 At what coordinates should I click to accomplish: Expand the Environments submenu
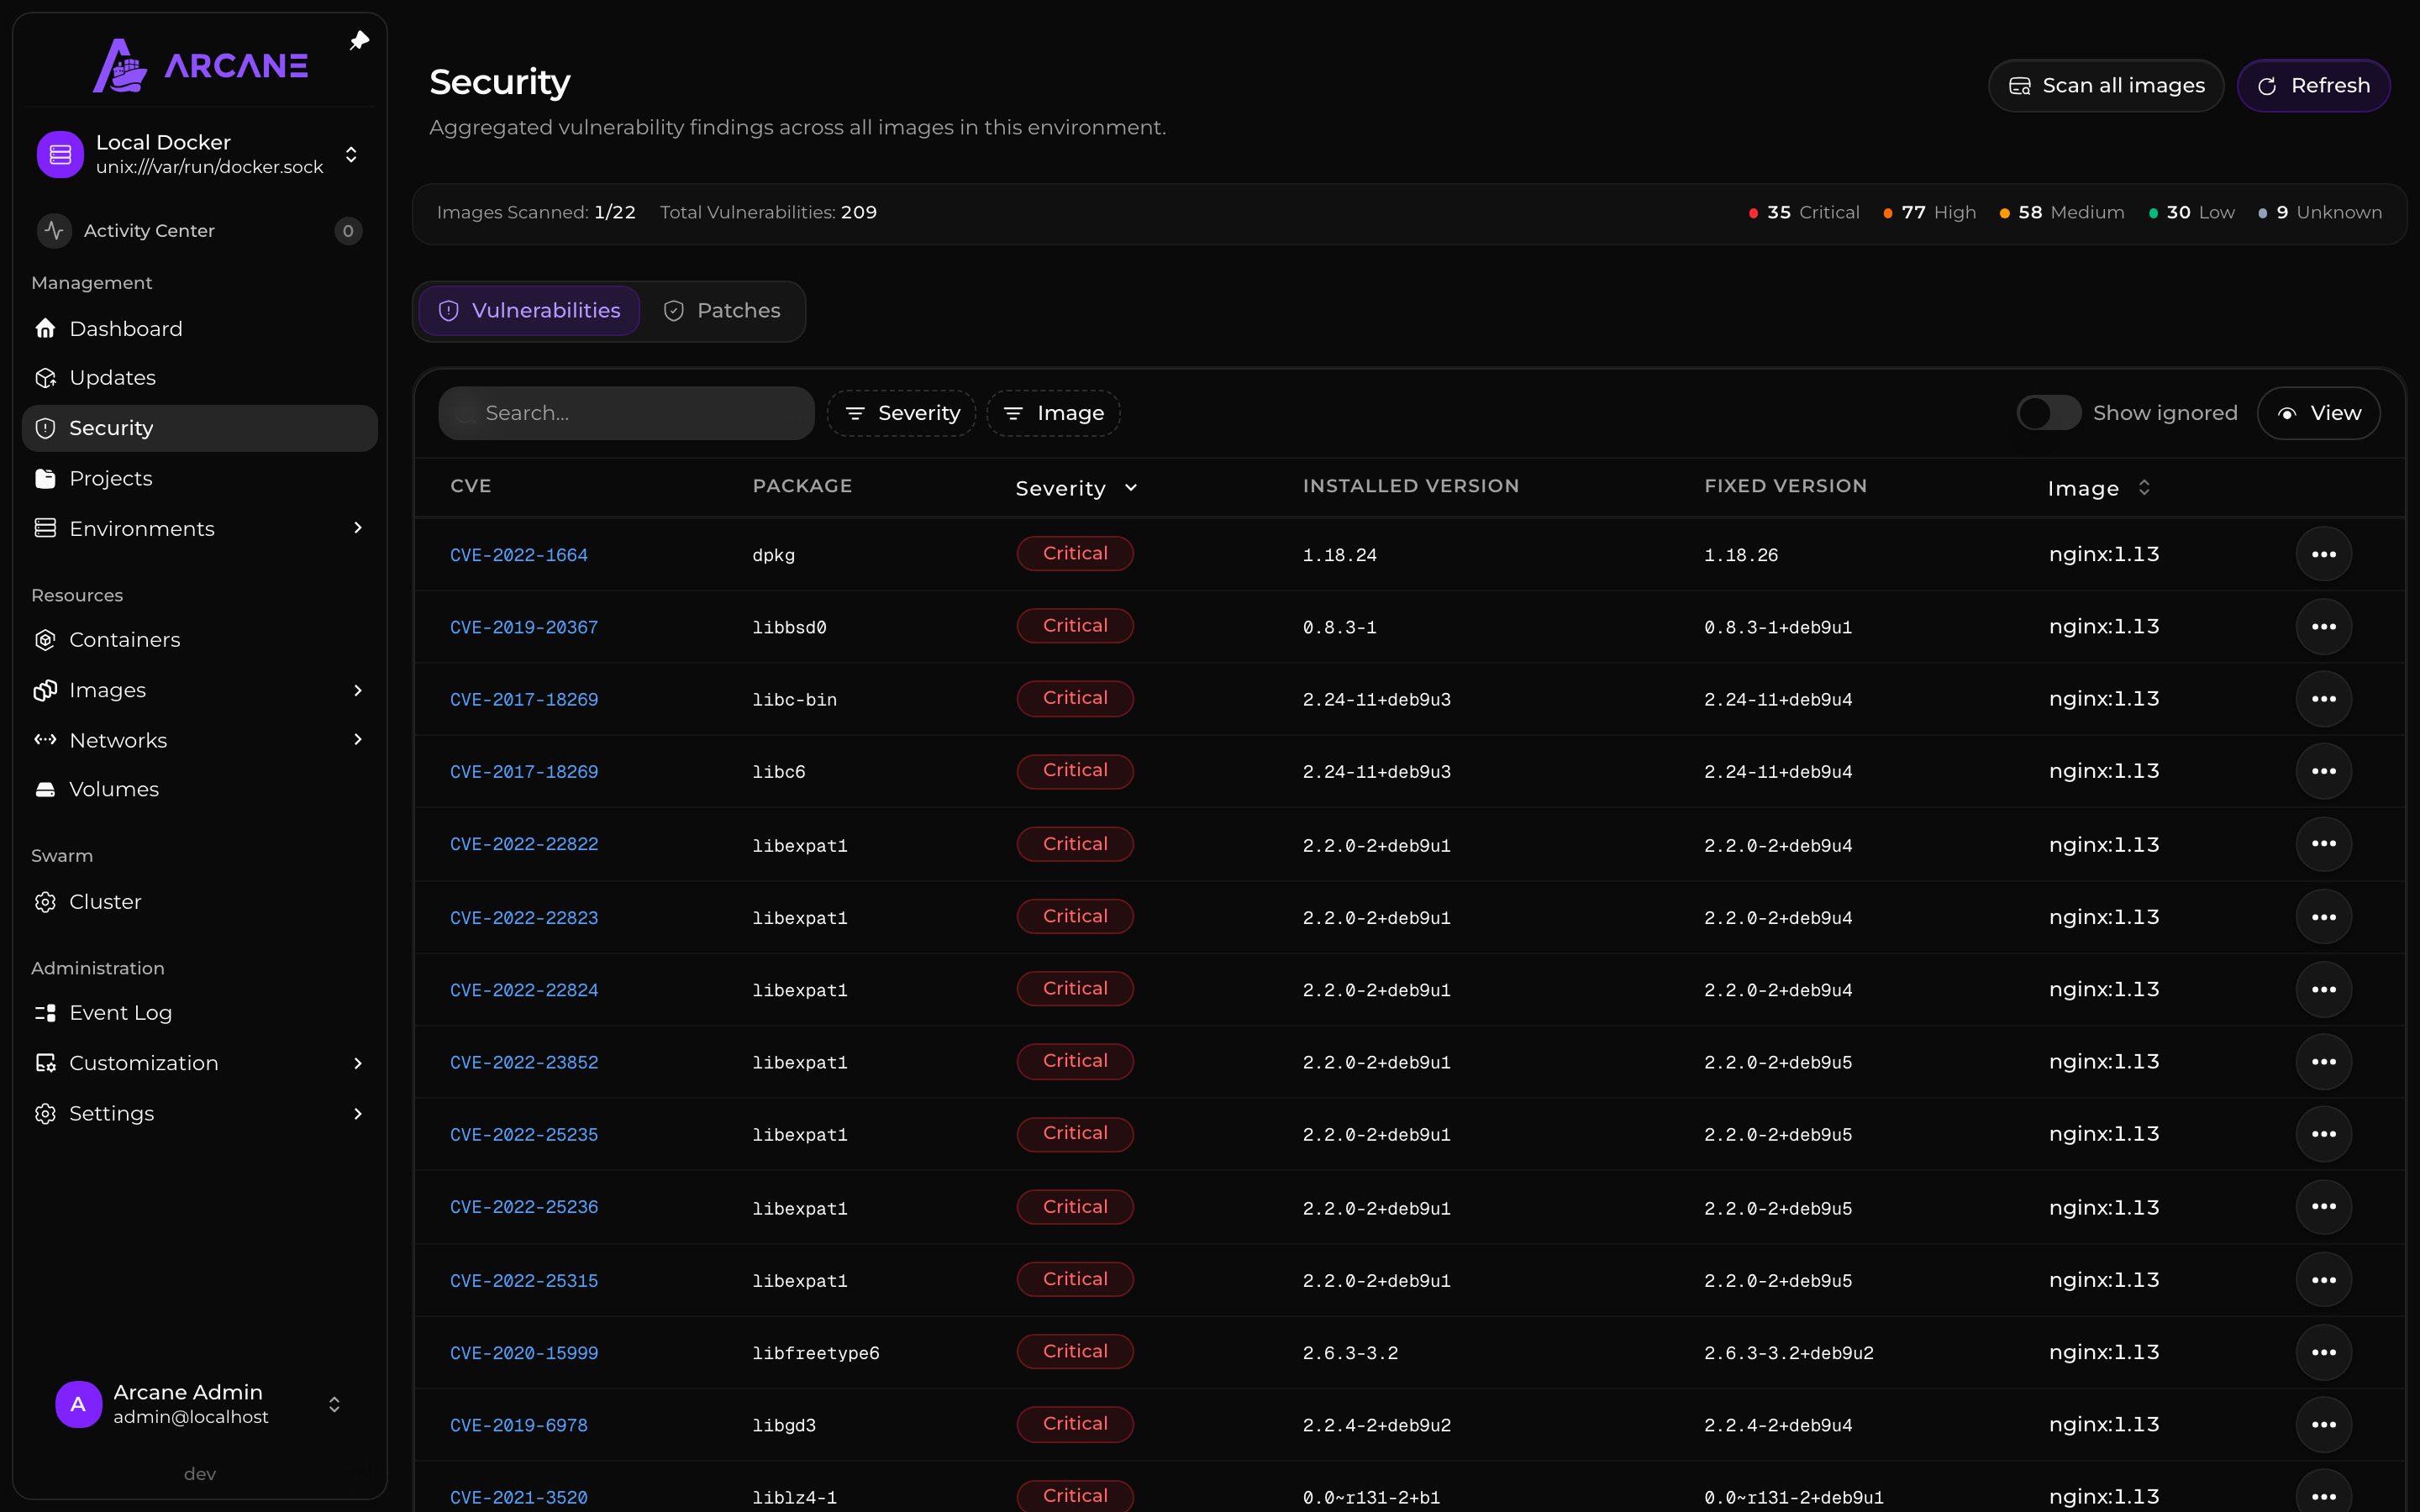pos(358,528)
